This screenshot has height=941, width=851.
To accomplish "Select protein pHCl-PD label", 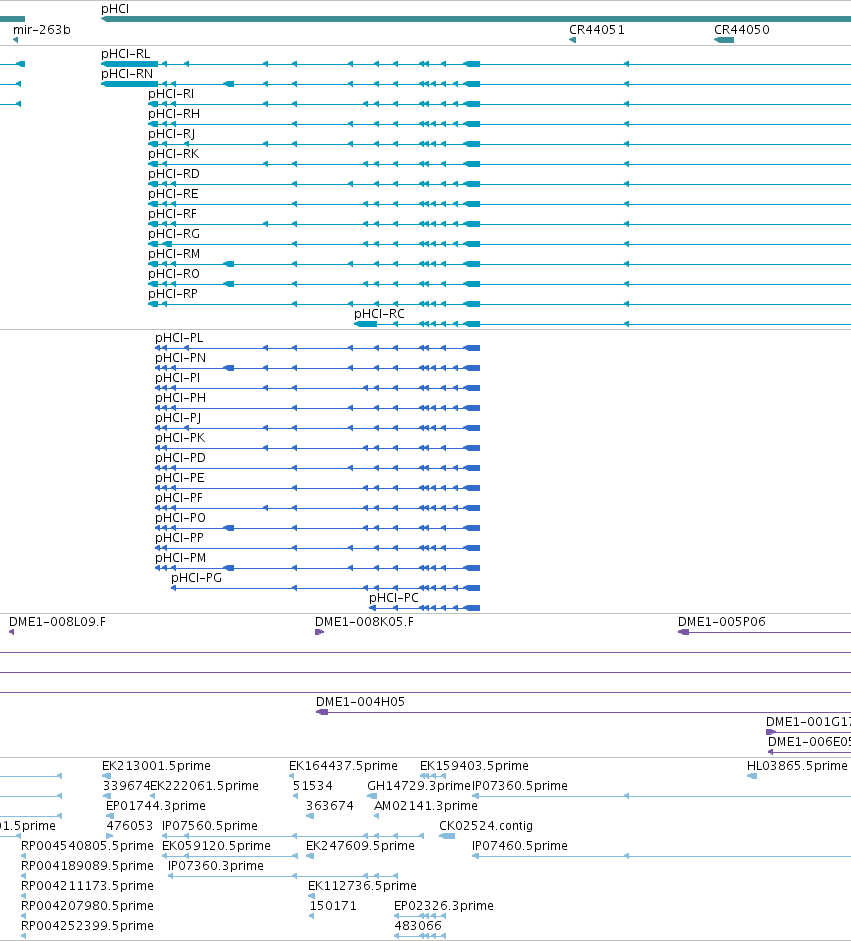I will (x=181, y=458).
